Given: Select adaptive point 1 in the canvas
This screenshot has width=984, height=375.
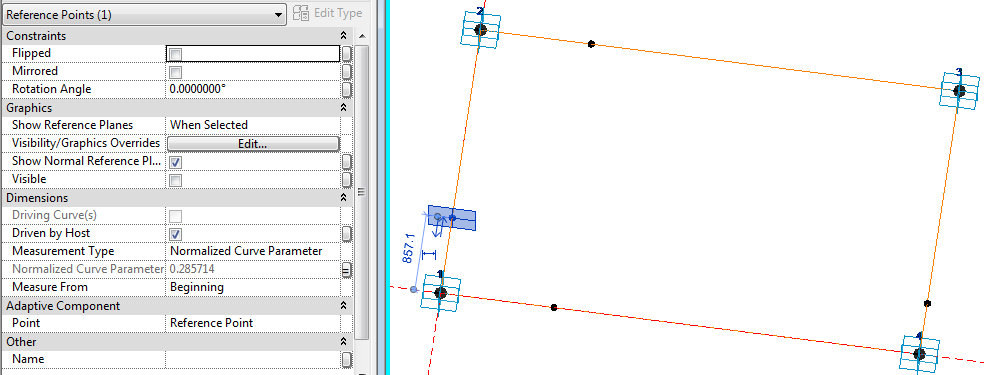Looking at the screenshot, I should tap(441, 292).
